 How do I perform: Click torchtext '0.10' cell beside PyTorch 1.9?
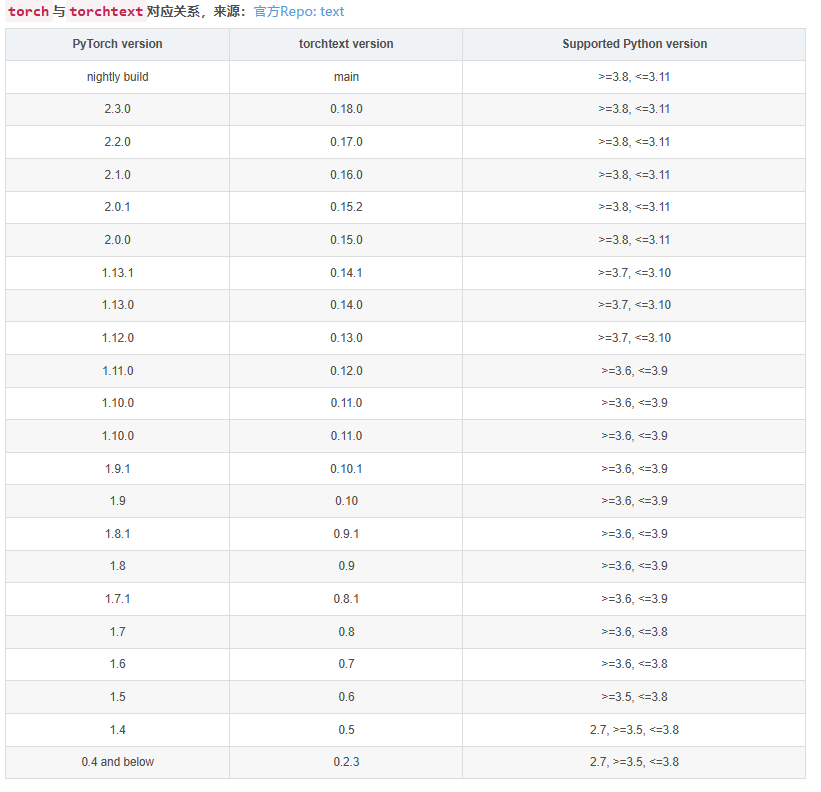pyautogui.click(x=346, y=501)
